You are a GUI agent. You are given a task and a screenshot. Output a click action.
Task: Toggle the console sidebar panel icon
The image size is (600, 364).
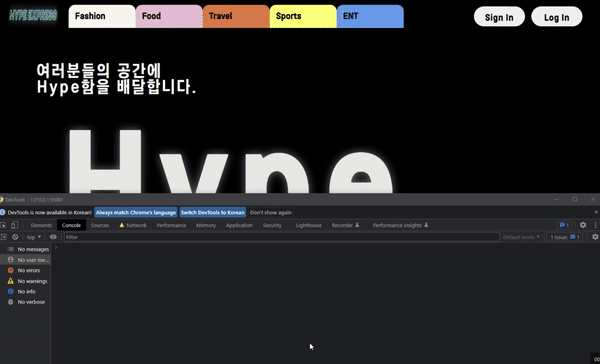(3, 237)
